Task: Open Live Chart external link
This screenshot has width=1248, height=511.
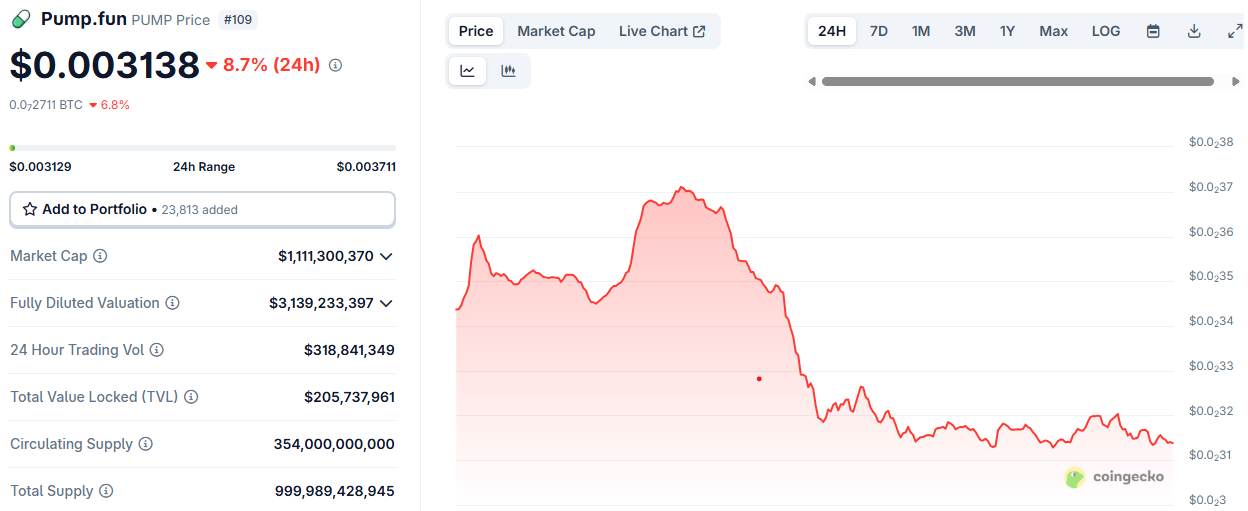Action: pyautogui.click(x=662, y=31)
